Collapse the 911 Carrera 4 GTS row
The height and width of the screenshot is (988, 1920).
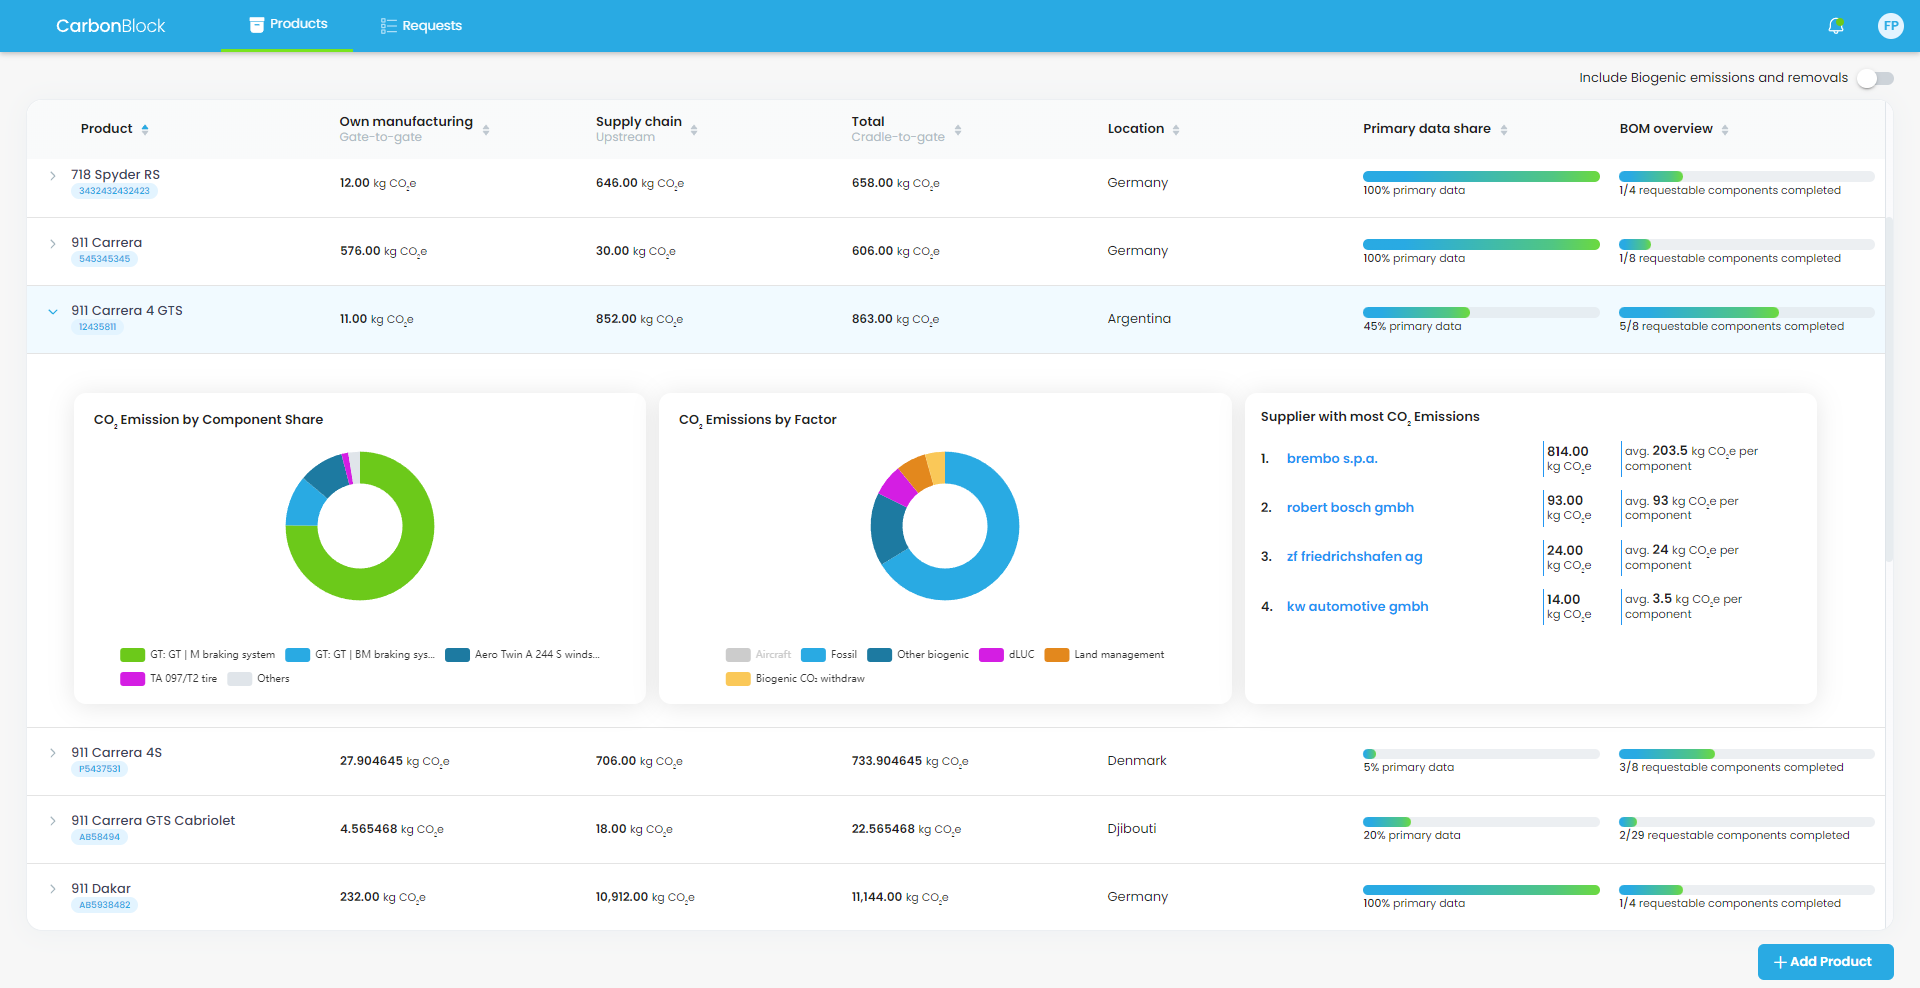(53, 312)
